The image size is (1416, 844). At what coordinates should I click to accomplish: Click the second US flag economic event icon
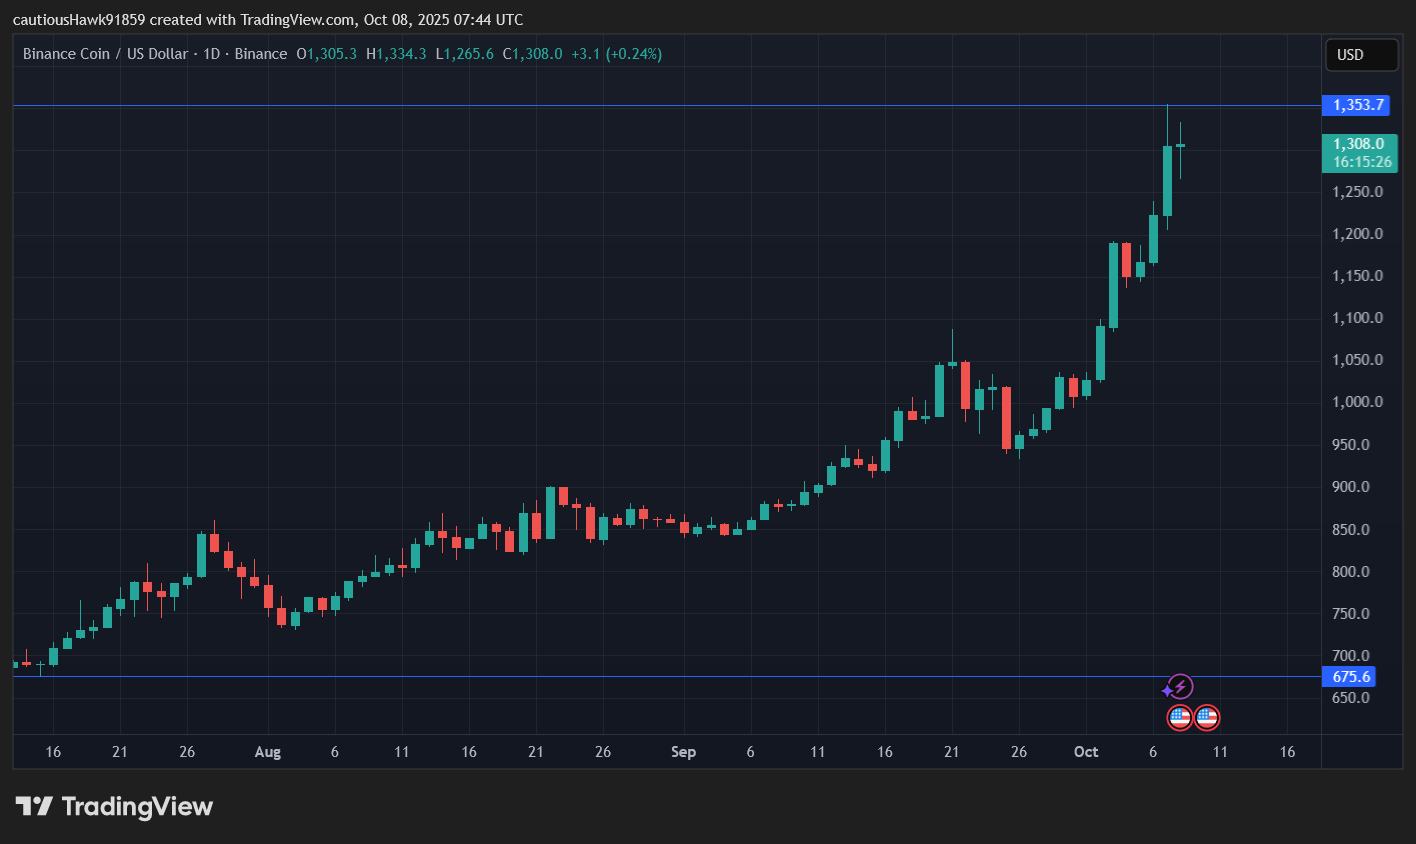[x=1207, y=717]
